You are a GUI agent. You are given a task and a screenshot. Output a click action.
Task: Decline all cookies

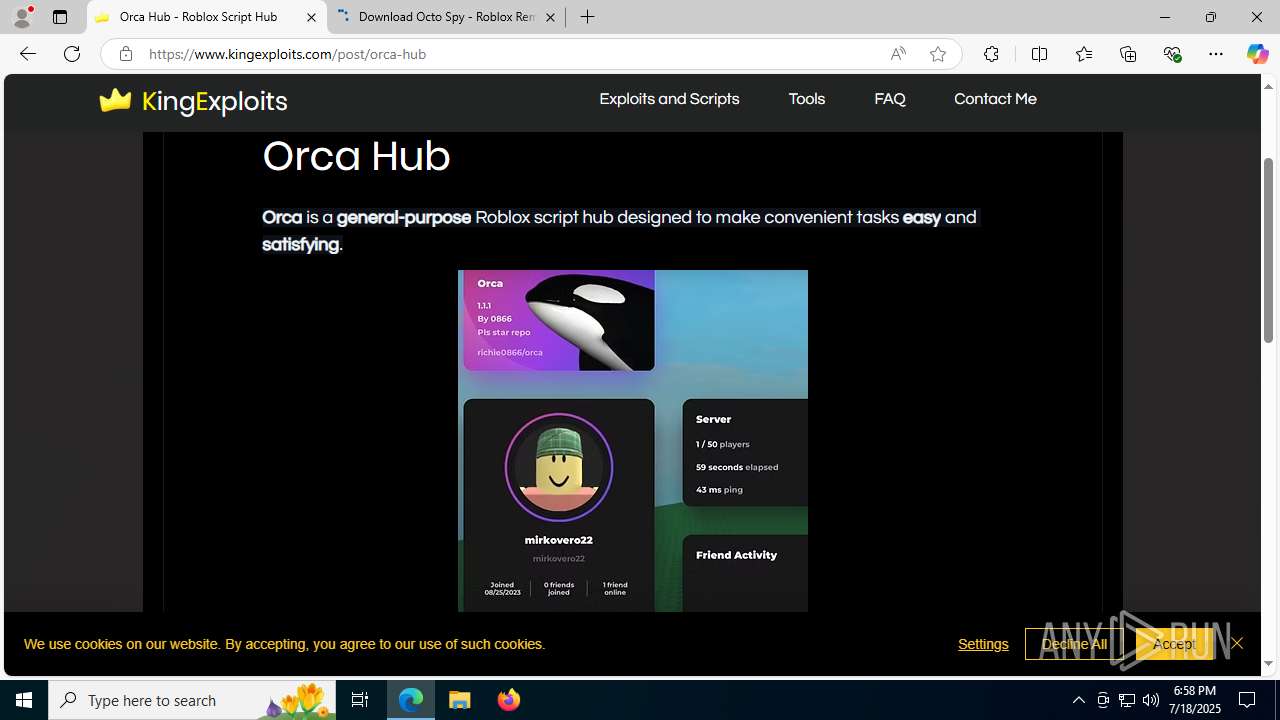tap(1074, 644)
